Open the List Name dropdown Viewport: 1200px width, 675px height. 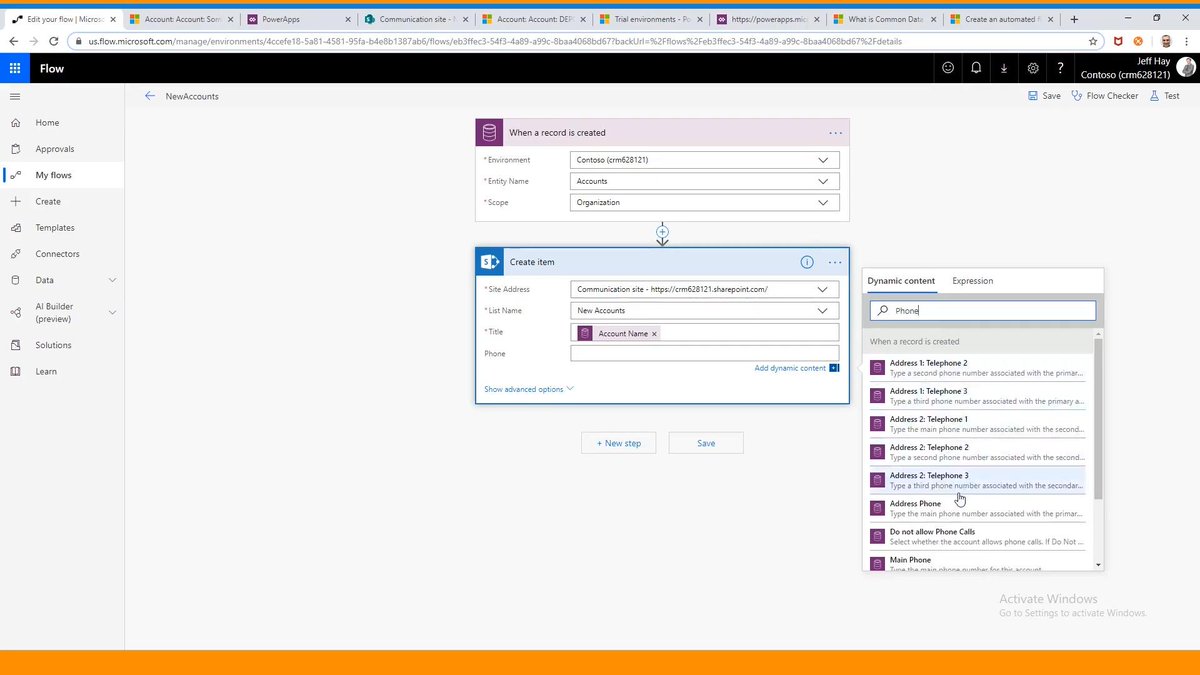pos(705,310)
